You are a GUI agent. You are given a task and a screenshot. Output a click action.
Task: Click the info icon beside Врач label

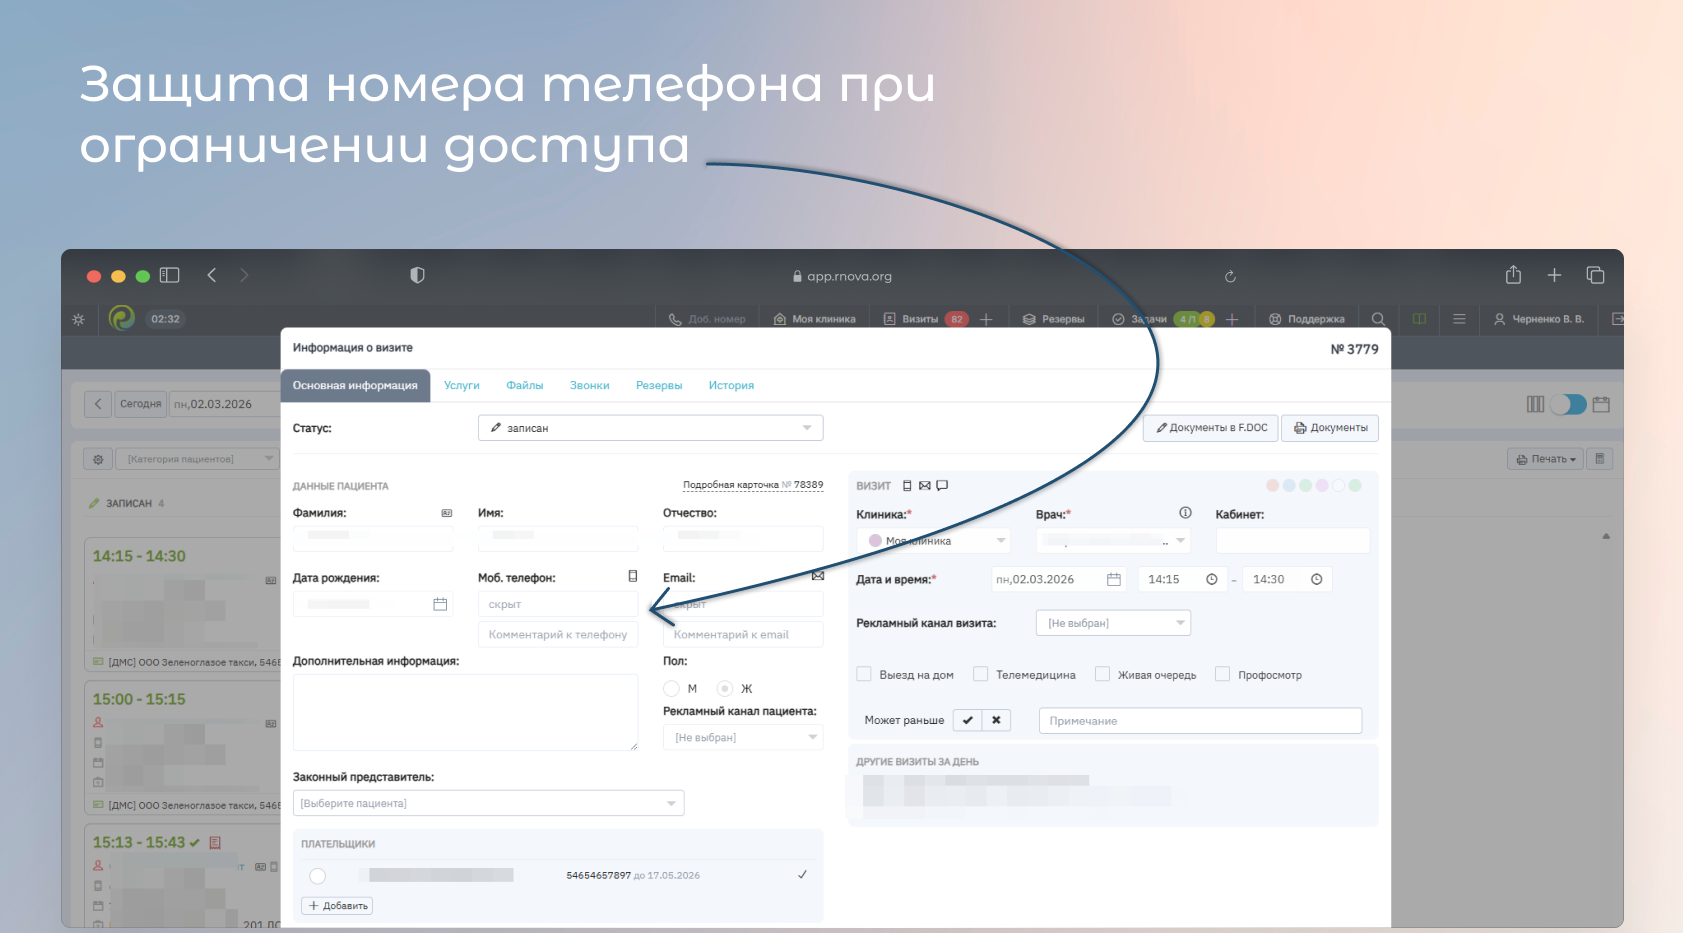[1185, 513]
